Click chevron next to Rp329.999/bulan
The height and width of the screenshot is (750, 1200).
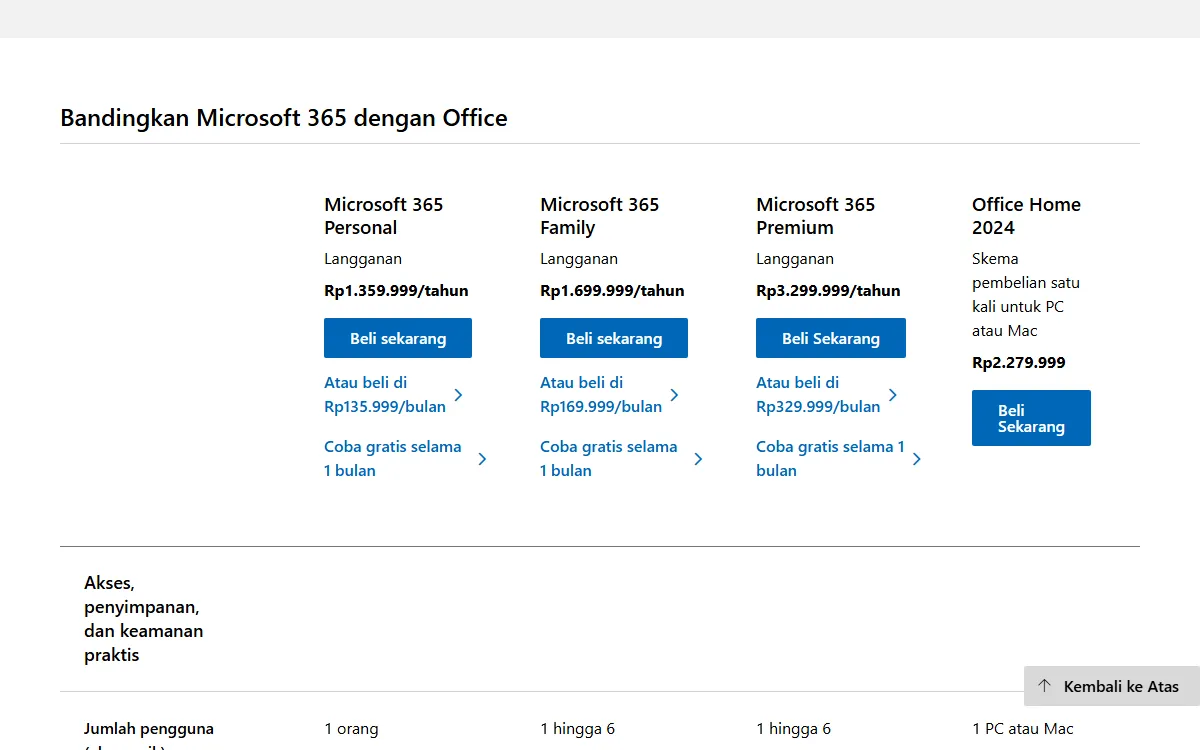893,395
